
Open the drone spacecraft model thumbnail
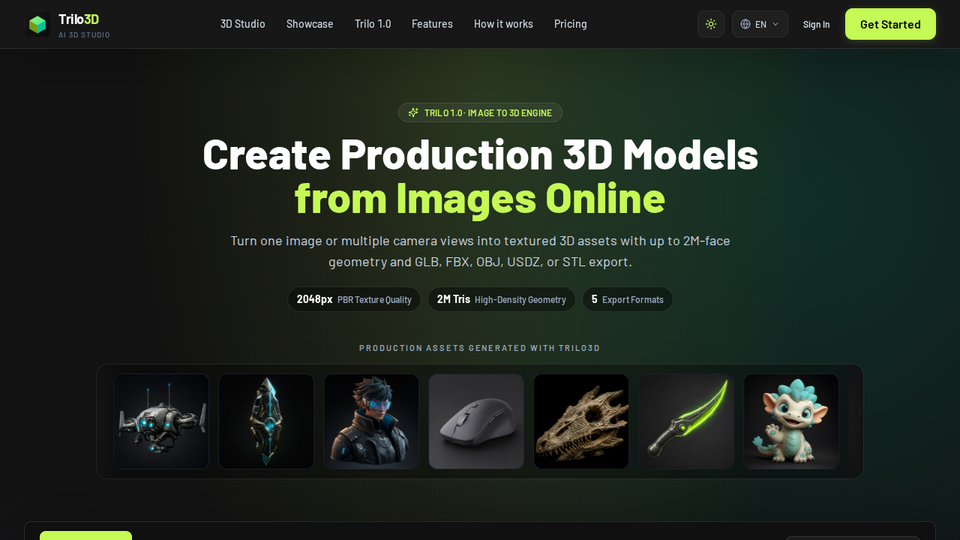[161, 422]
